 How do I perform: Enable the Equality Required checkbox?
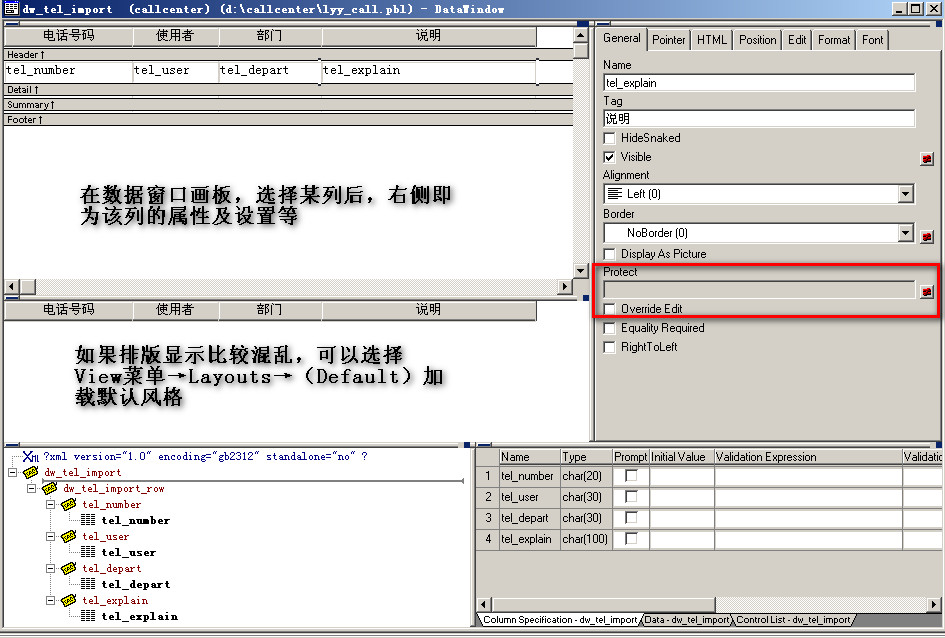pyautogui.click(x=609, y=328)
